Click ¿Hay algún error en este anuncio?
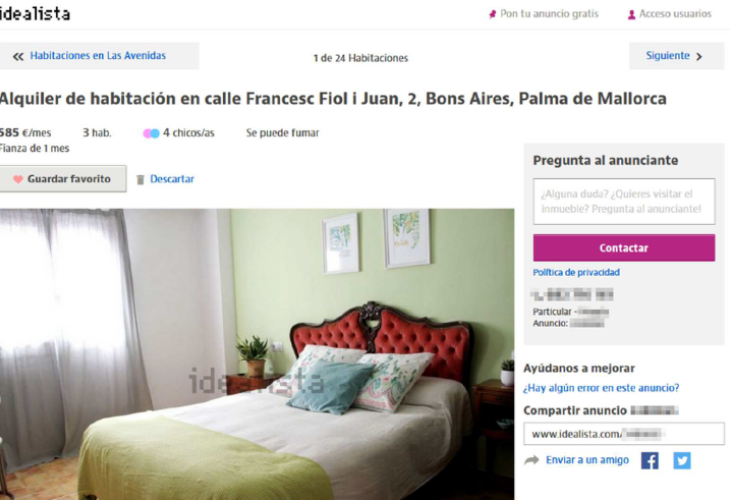Image resolution: width=730 pixels, height=500 pixels. 601,388
